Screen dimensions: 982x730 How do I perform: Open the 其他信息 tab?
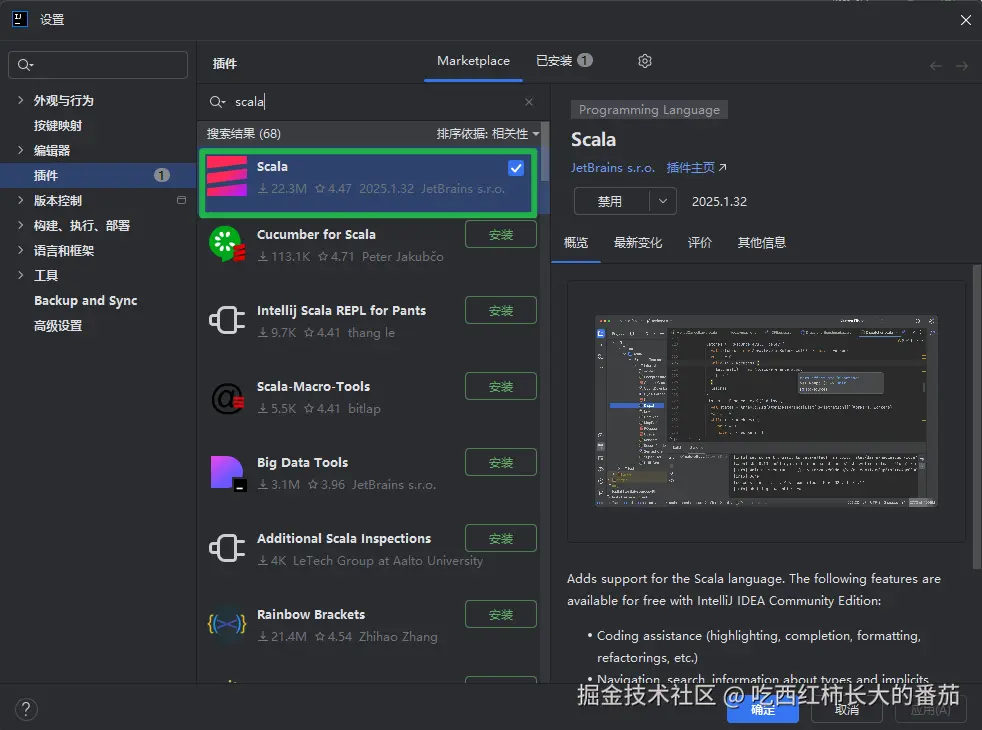[x=762, y=242]
